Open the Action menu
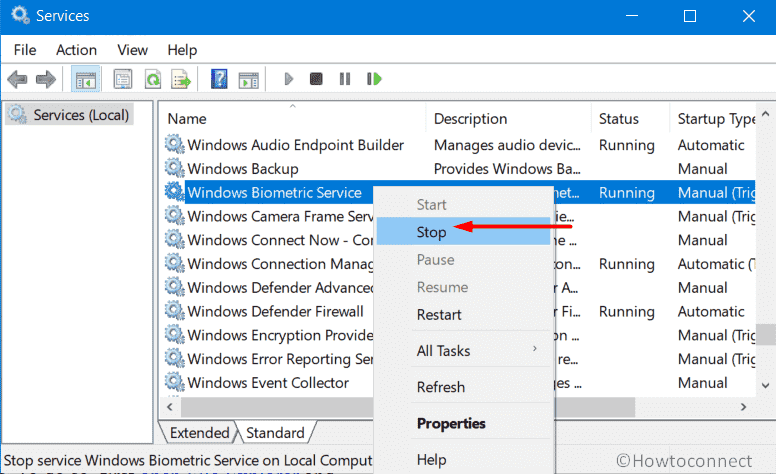Screen dimensions: 776x474 click(x=76, y=50)
